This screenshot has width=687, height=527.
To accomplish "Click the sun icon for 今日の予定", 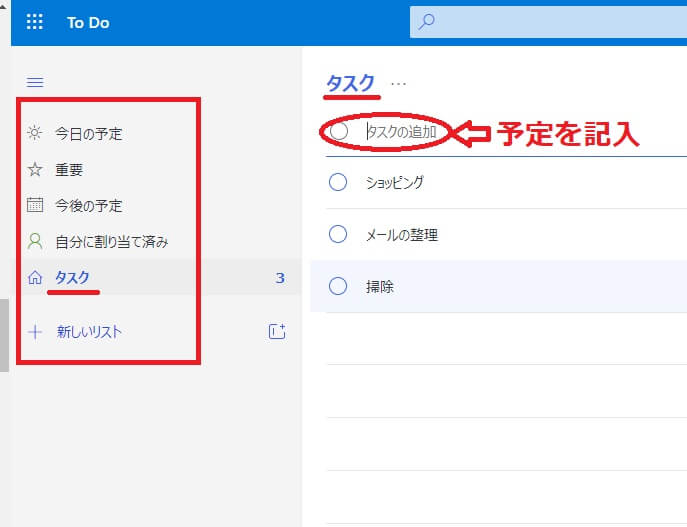I will tap(35, 134).
